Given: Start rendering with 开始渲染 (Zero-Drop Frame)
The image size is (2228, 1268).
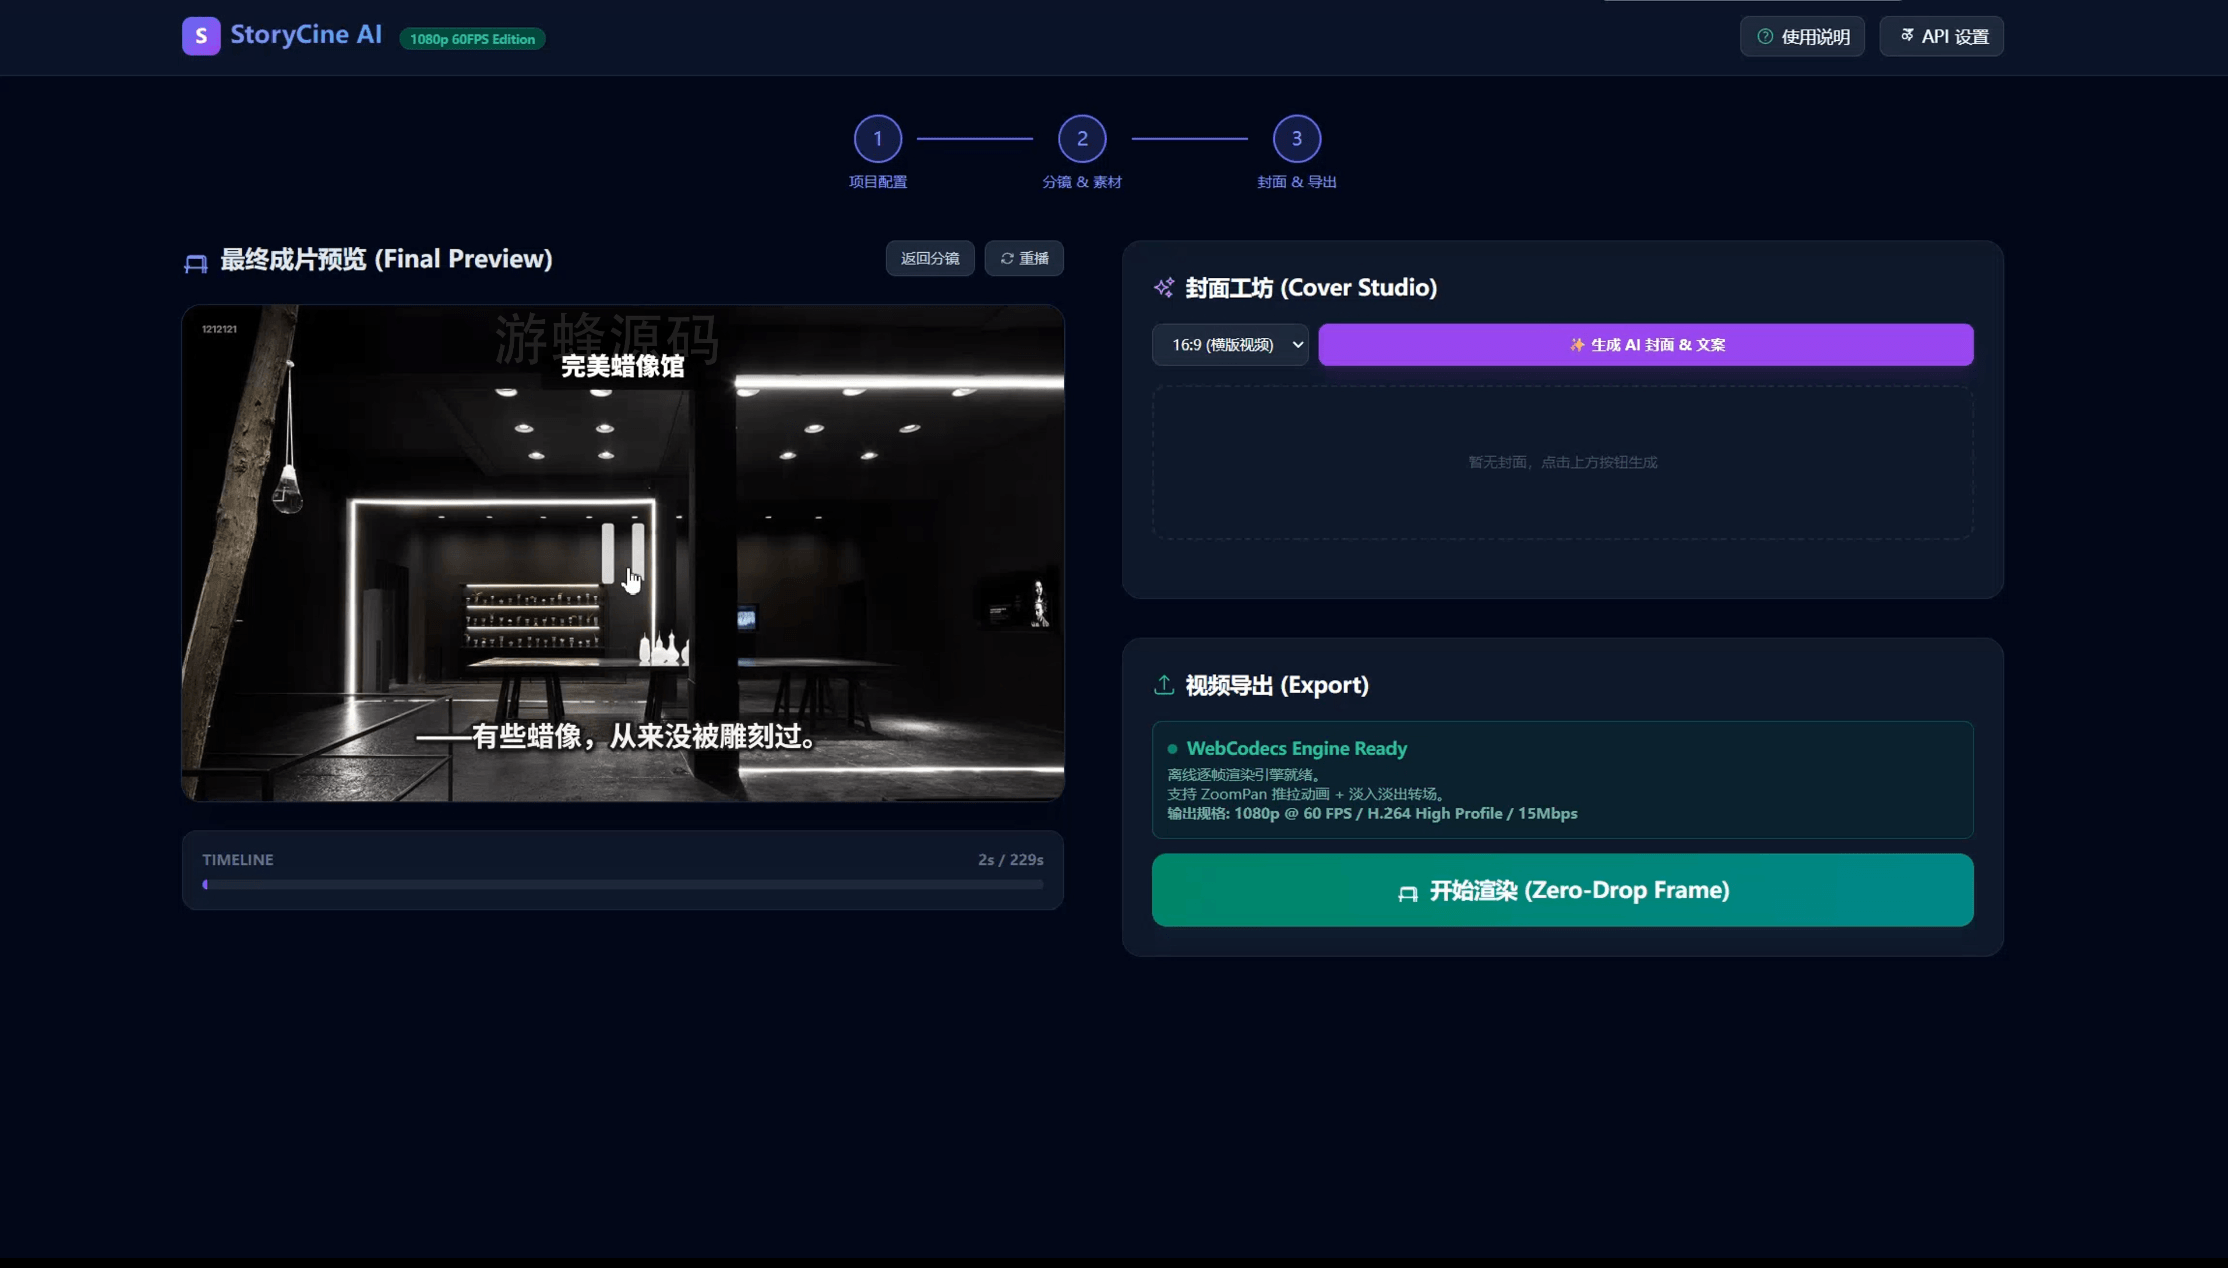Looking at the screenshot, I should pos(1563,890).
